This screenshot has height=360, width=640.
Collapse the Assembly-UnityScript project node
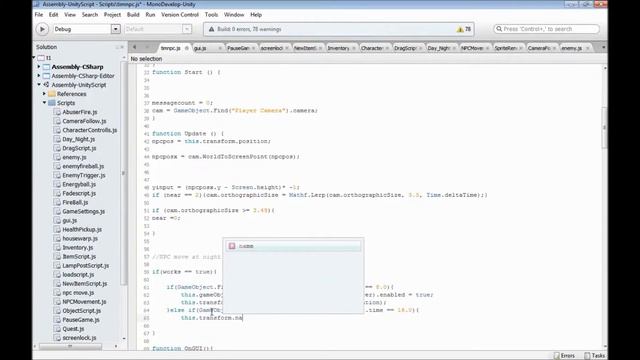pos(39,84)
